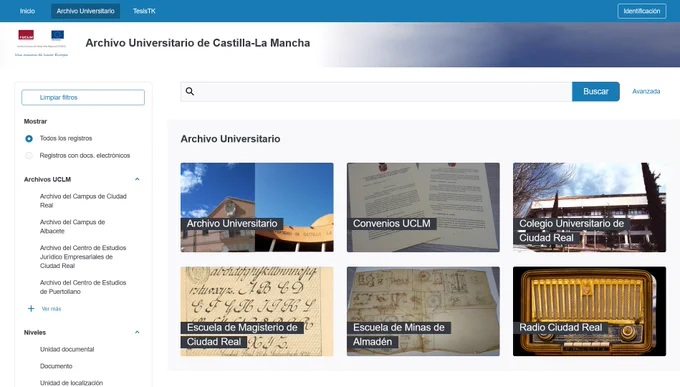Open the Avanzada advanced search link
Viewport: 680px width, 387px height.
646,92
